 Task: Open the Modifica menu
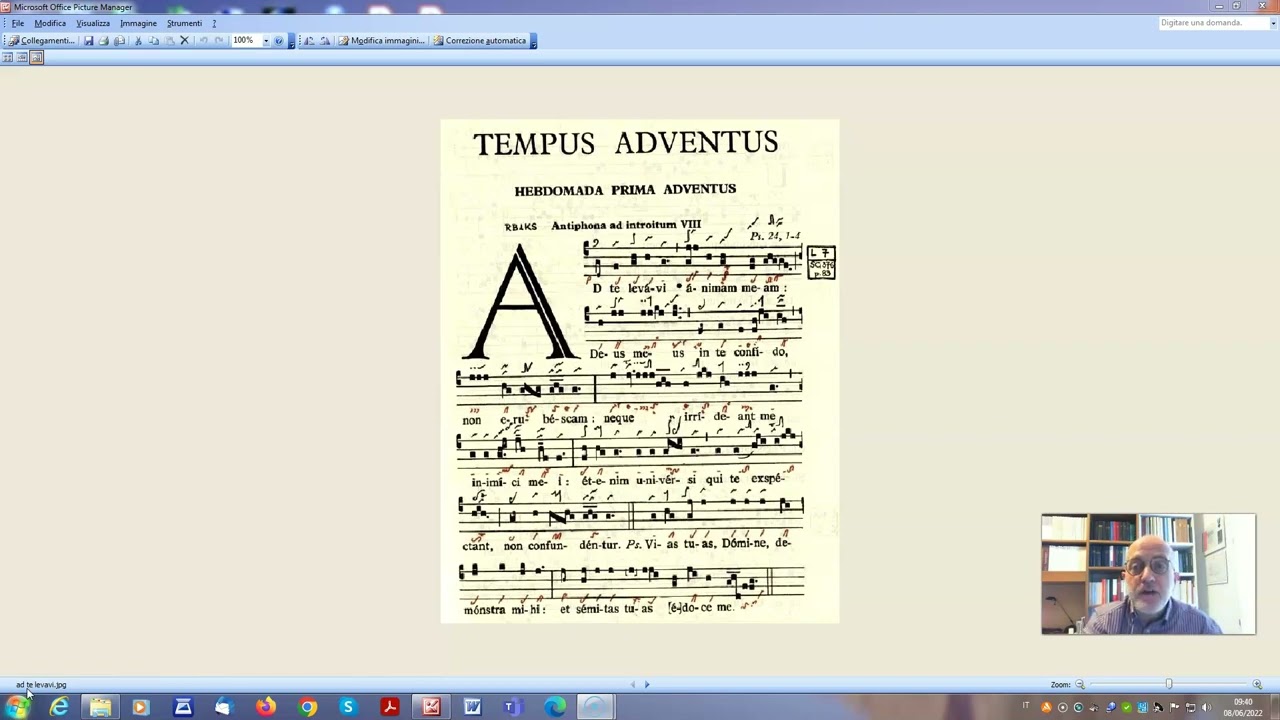tap(50, 23)
